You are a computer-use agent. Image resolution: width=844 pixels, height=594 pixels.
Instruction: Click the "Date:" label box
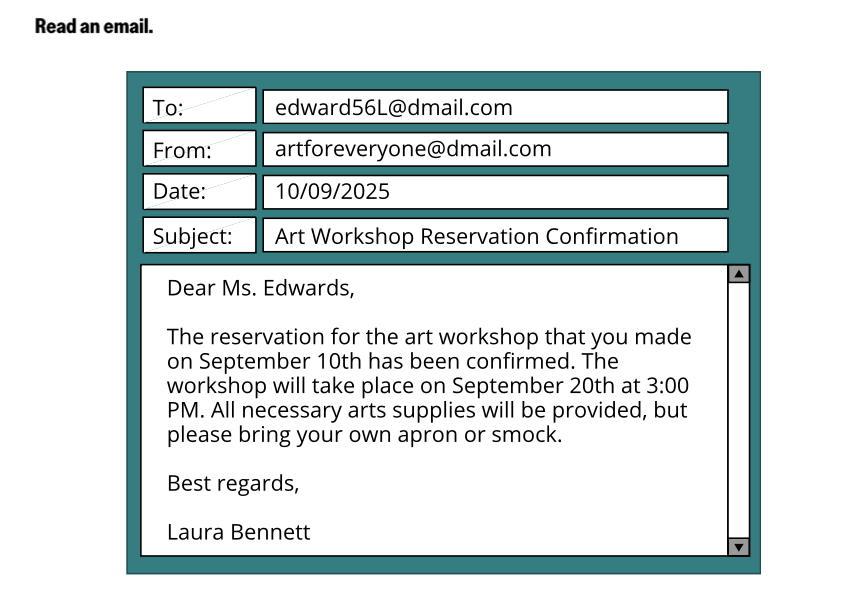[x=199, y=192]
